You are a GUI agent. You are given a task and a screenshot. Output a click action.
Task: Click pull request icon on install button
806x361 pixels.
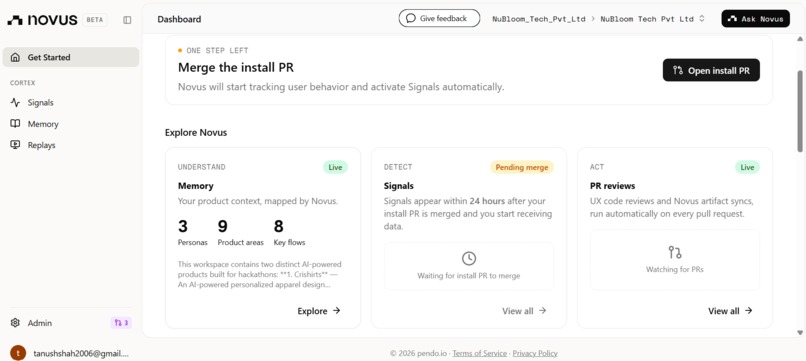click(x=677, y=70)
